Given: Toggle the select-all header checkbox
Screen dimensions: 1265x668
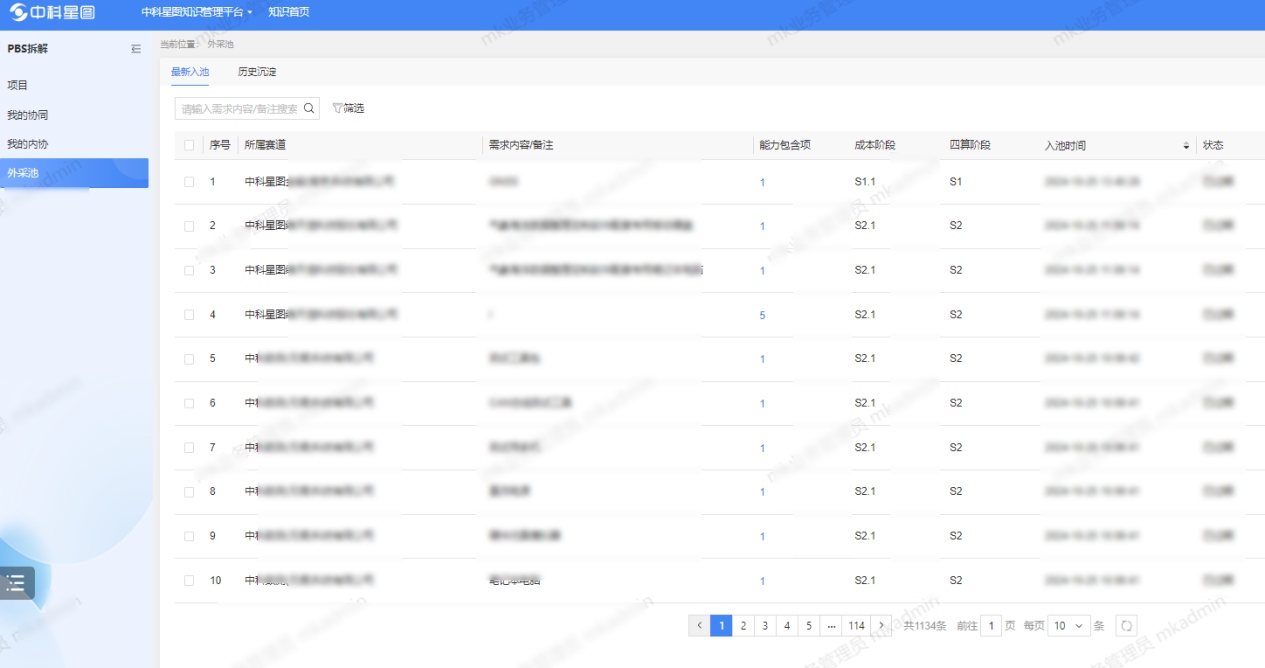Looking at the screenshot, I should [x=189, y=146].
